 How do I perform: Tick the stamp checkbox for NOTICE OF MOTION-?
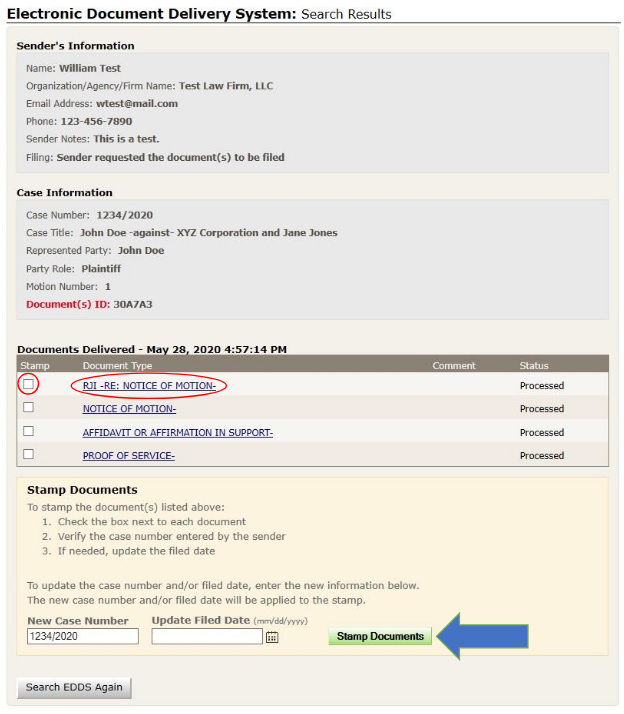[29, 408]
